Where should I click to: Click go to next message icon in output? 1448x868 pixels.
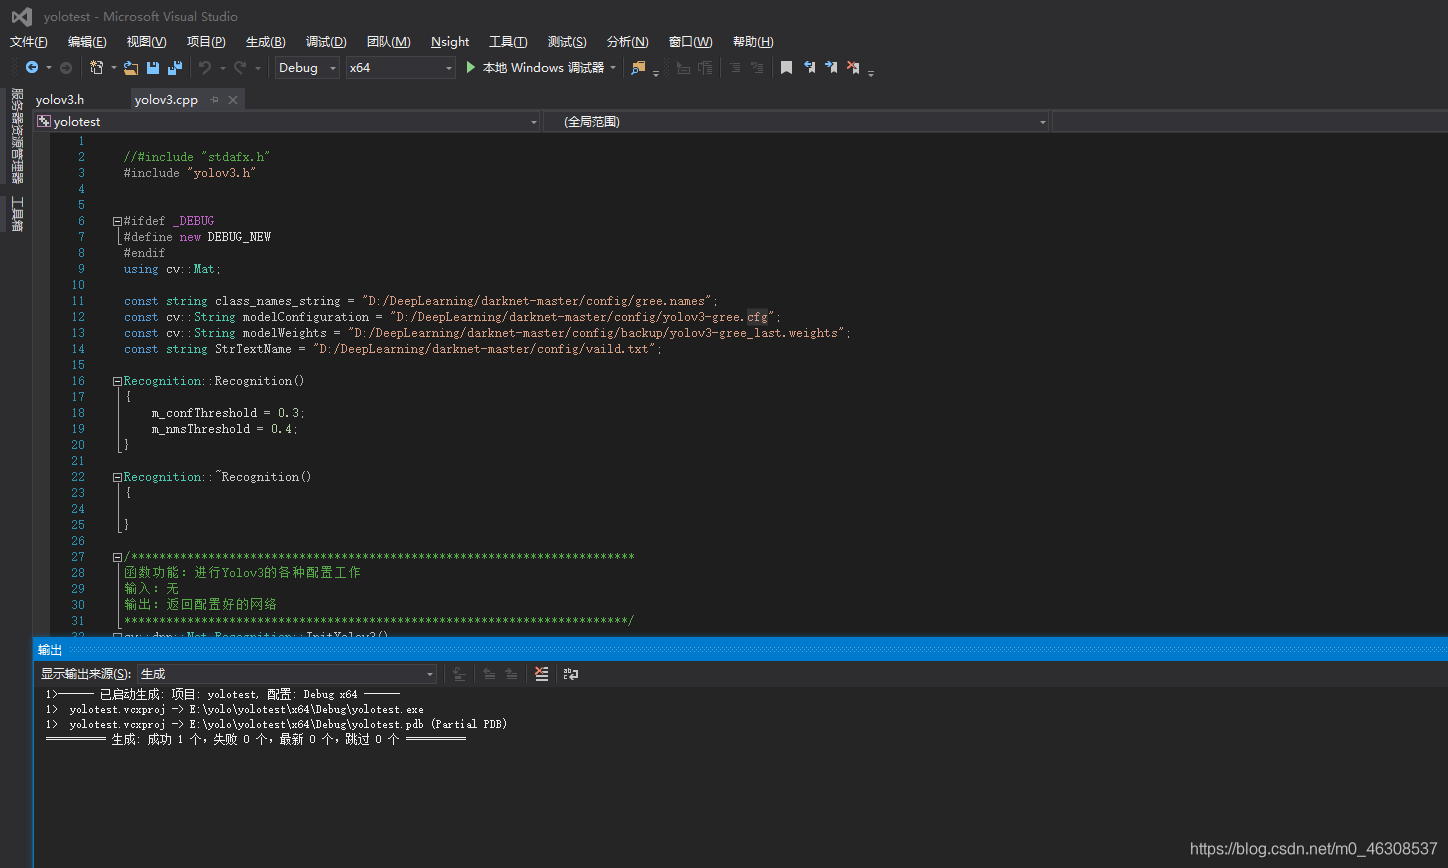511,674
